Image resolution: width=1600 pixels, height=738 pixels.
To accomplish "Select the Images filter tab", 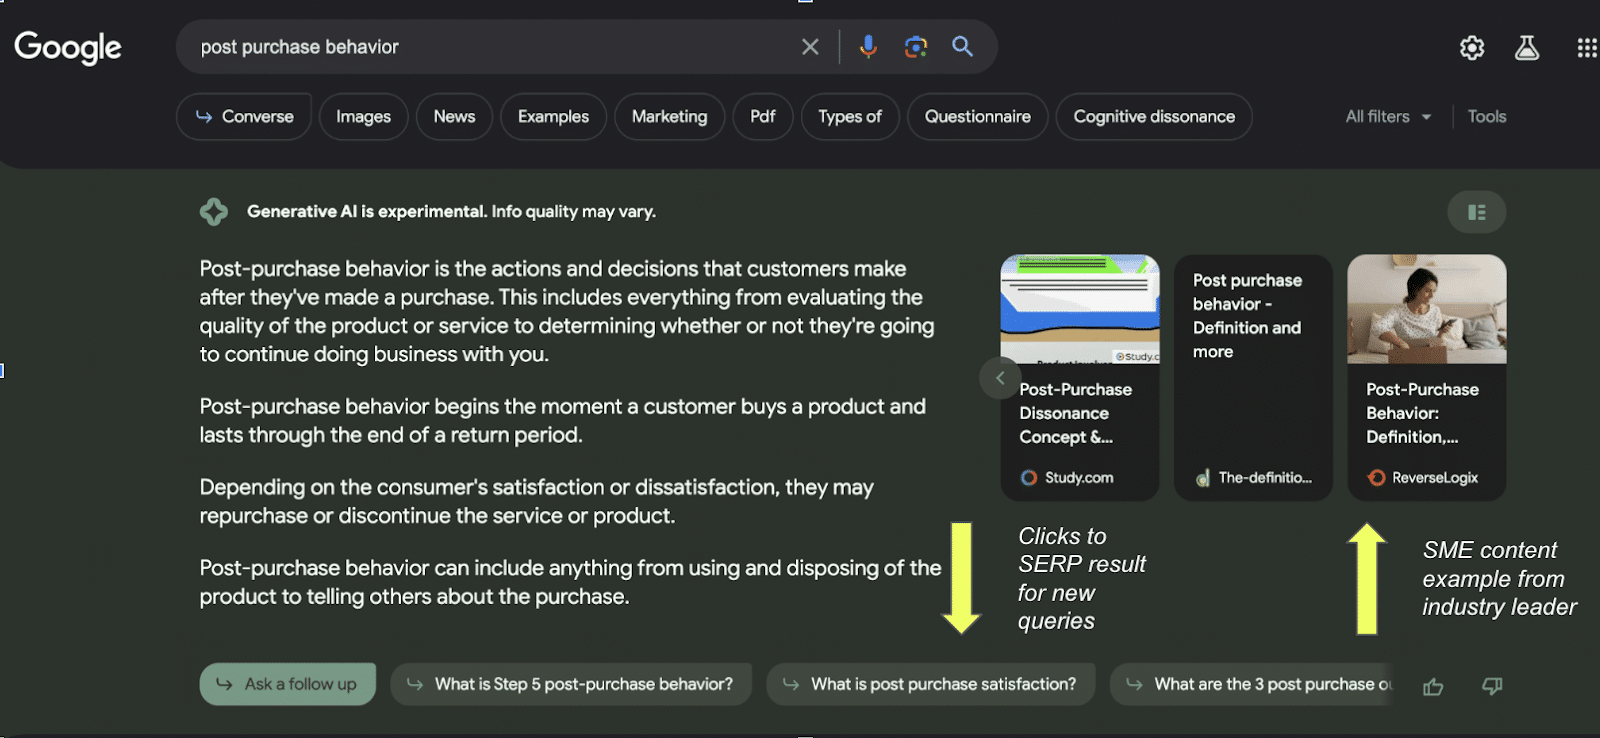I will coord(363,117).
